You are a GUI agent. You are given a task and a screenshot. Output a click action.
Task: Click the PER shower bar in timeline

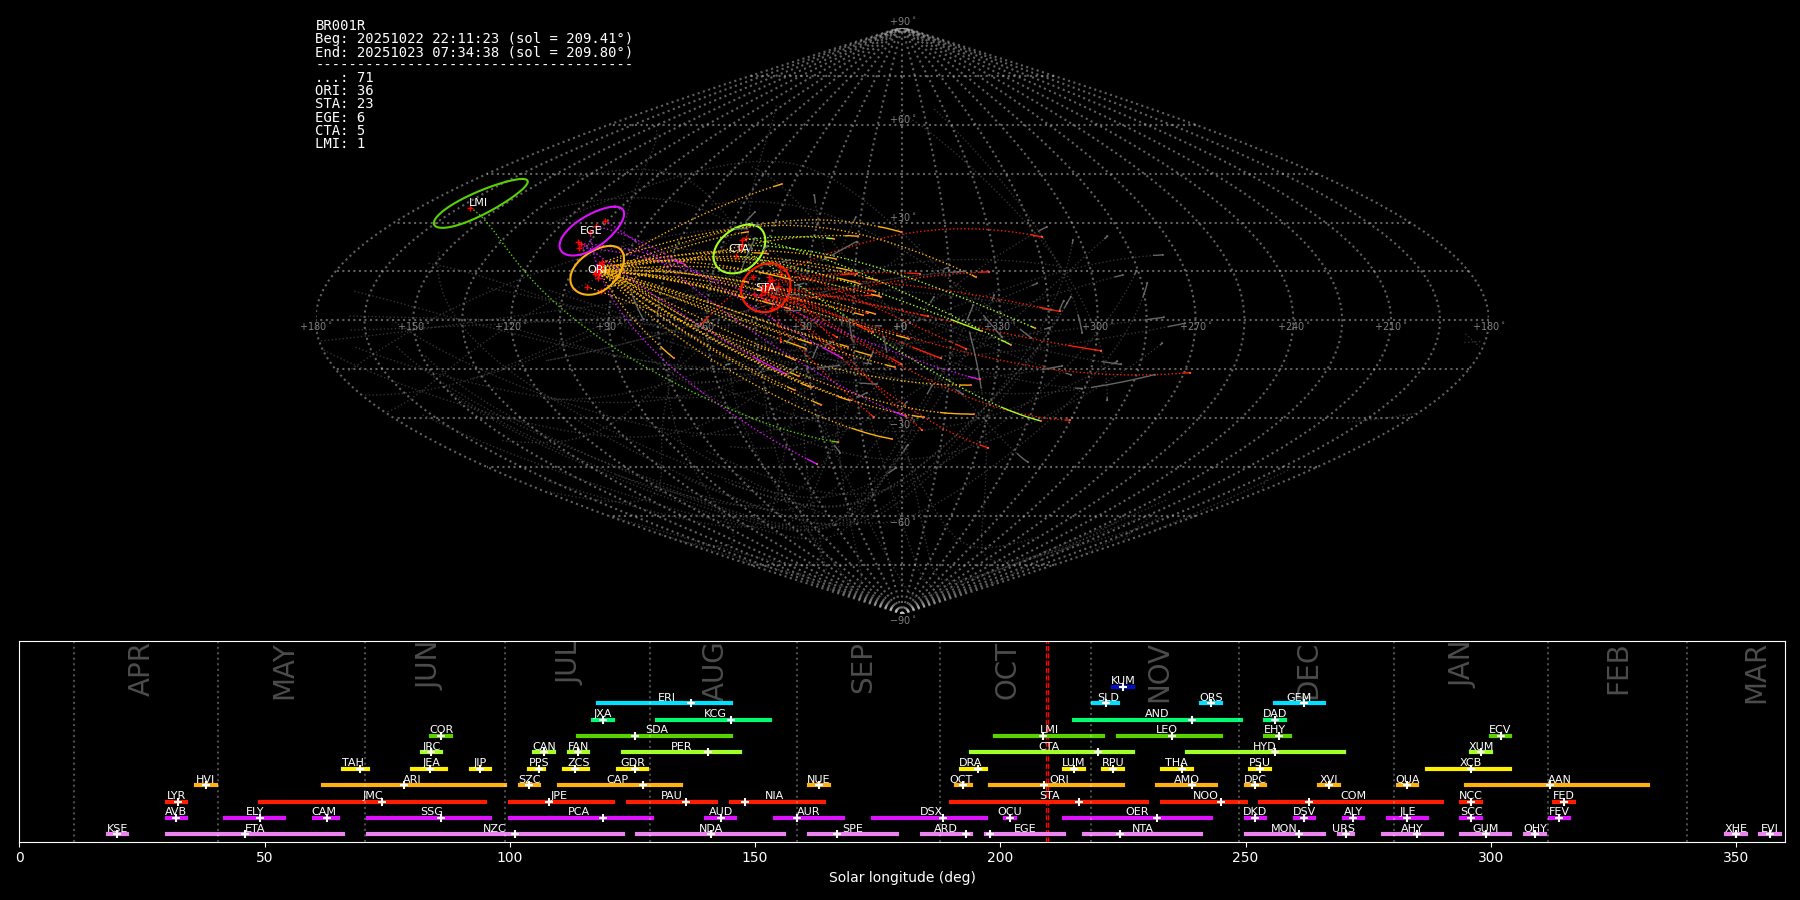click(681, 752)
